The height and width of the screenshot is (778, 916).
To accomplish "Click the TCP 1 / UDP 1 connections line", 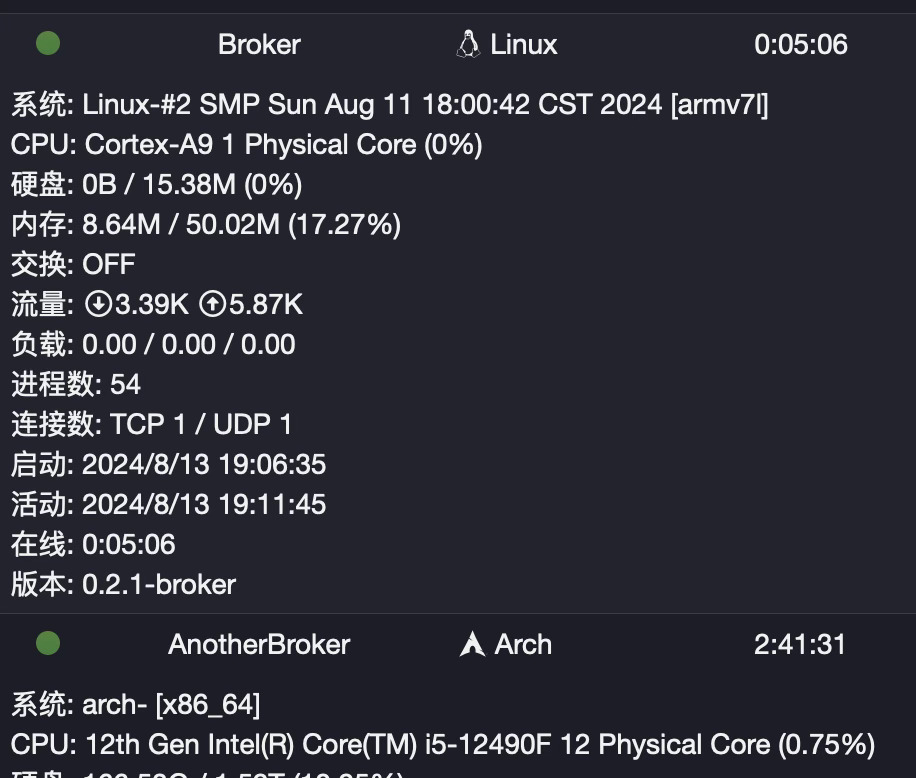I will [151, 424].
